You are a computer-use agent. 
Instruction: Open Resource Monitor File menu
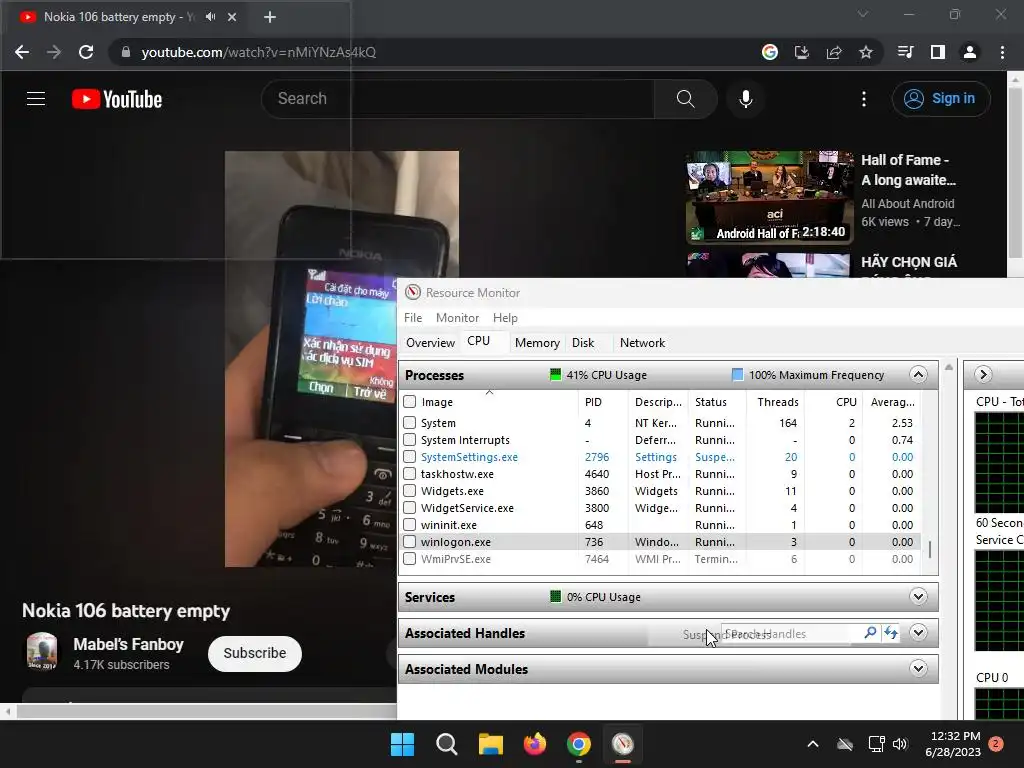(x=413, y=318)
